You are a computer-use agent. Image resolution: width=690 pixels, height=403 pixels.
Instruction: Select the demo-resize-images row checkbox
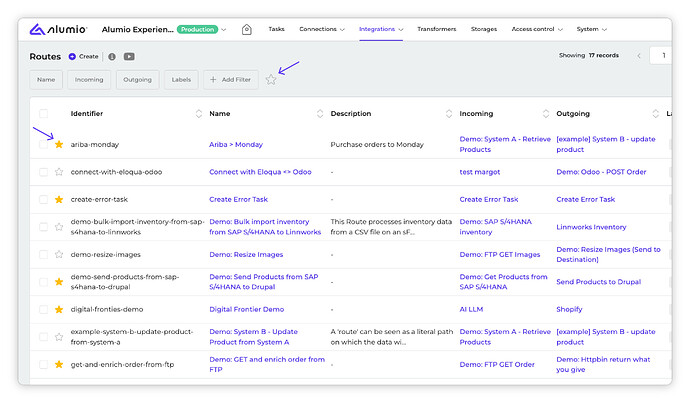44,254
